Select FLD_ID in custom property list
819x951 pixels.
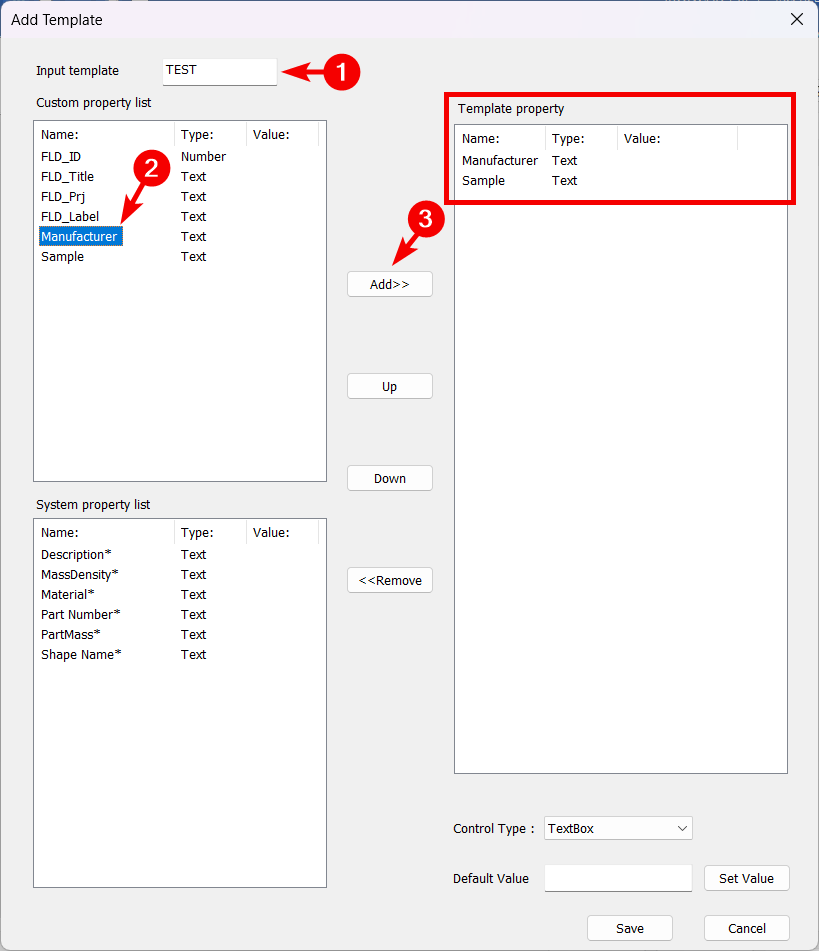(x=61, y=157)
